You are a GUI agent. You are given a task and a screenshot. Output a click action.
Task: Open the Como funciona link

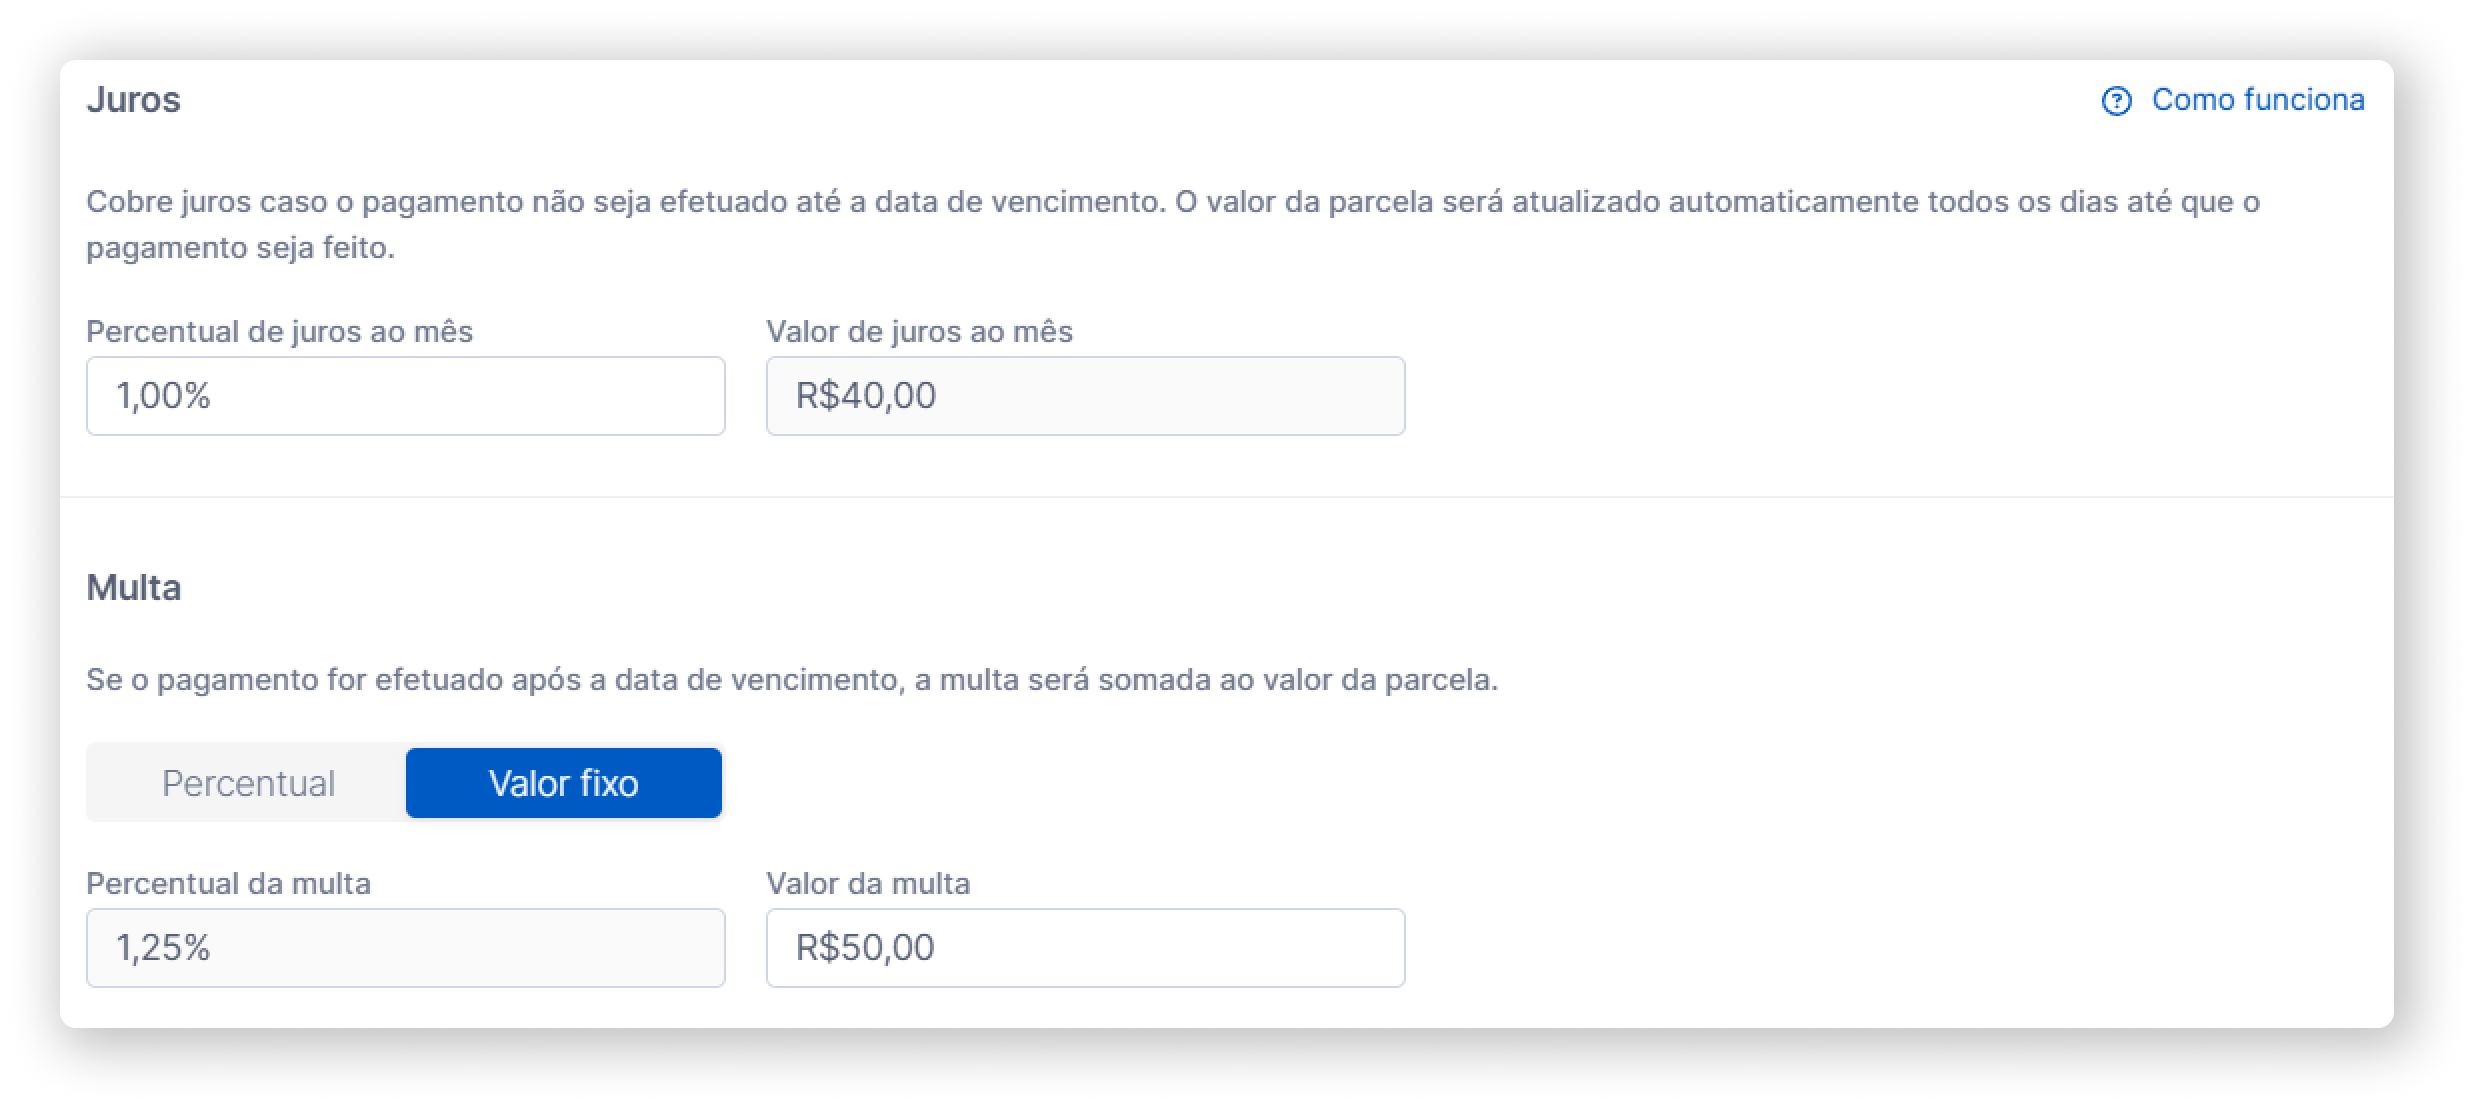tap(2257, 100)
